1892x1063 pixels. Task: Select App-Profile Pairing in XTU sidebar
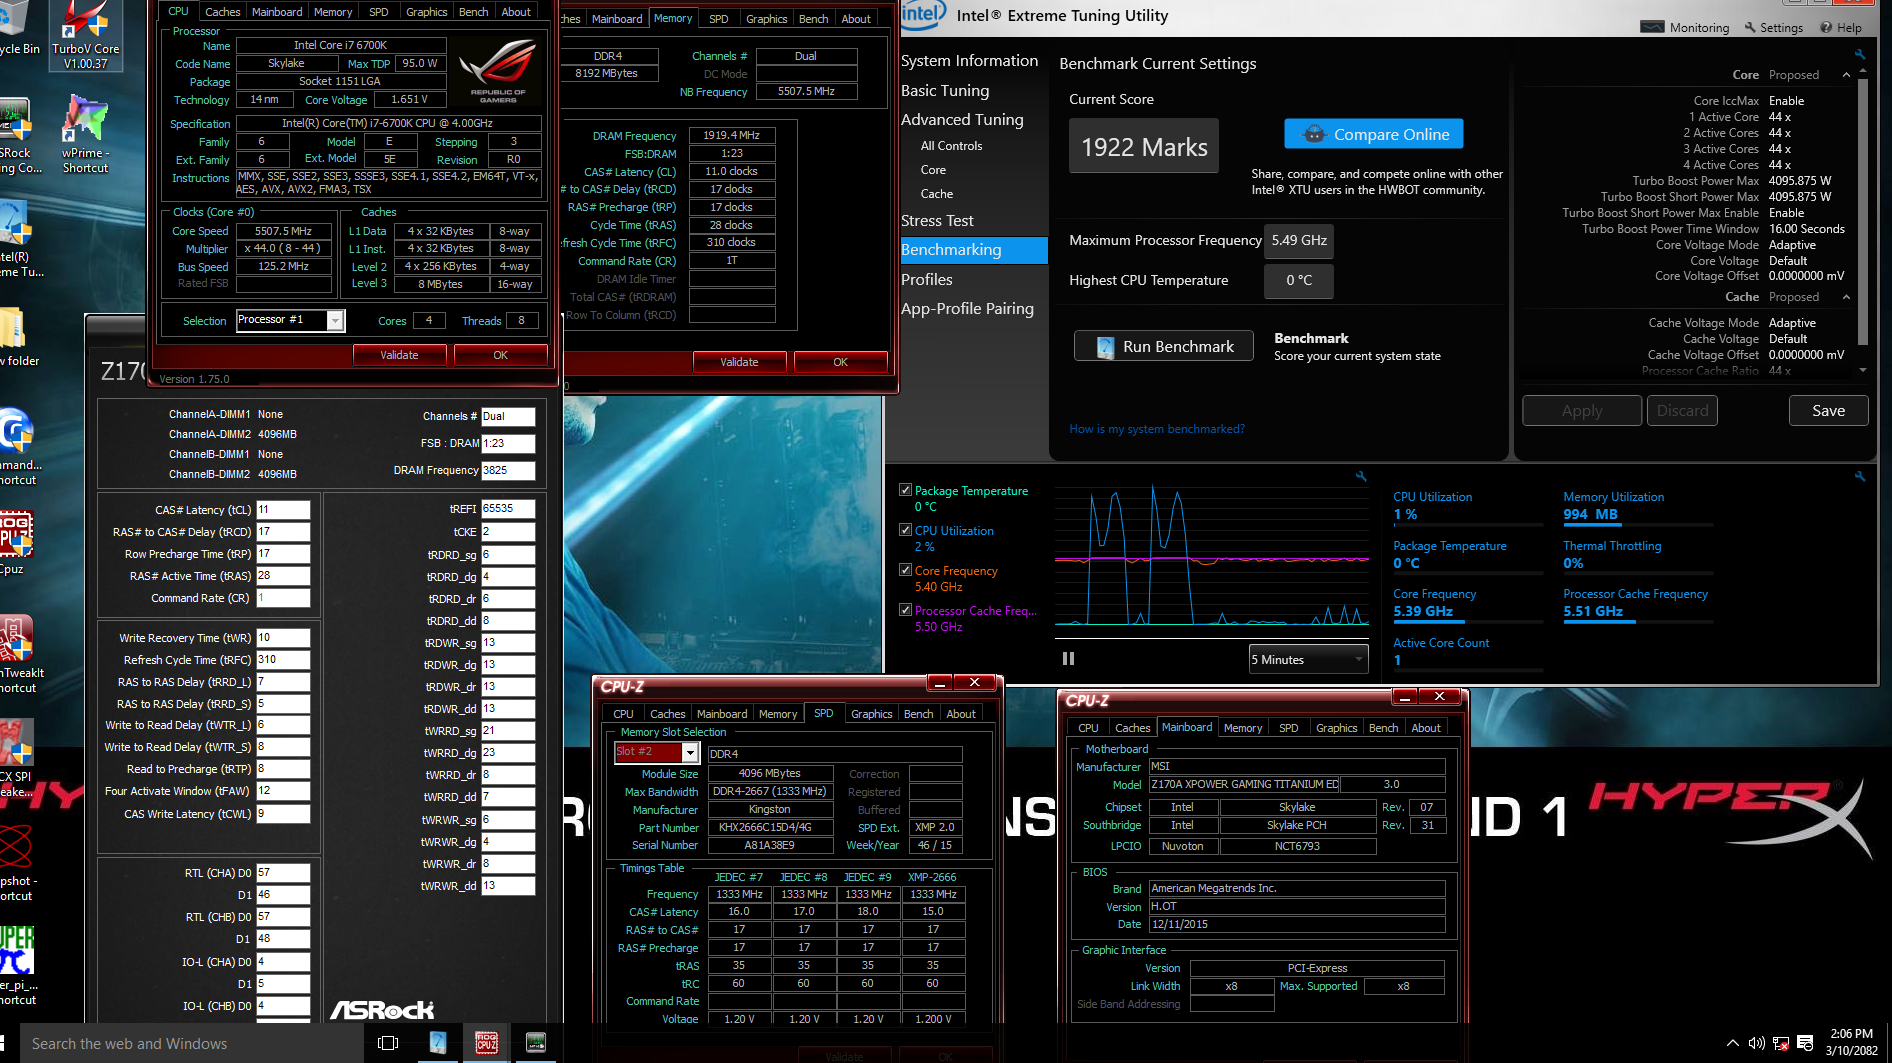pyautogui.click(x=967, y=309)
